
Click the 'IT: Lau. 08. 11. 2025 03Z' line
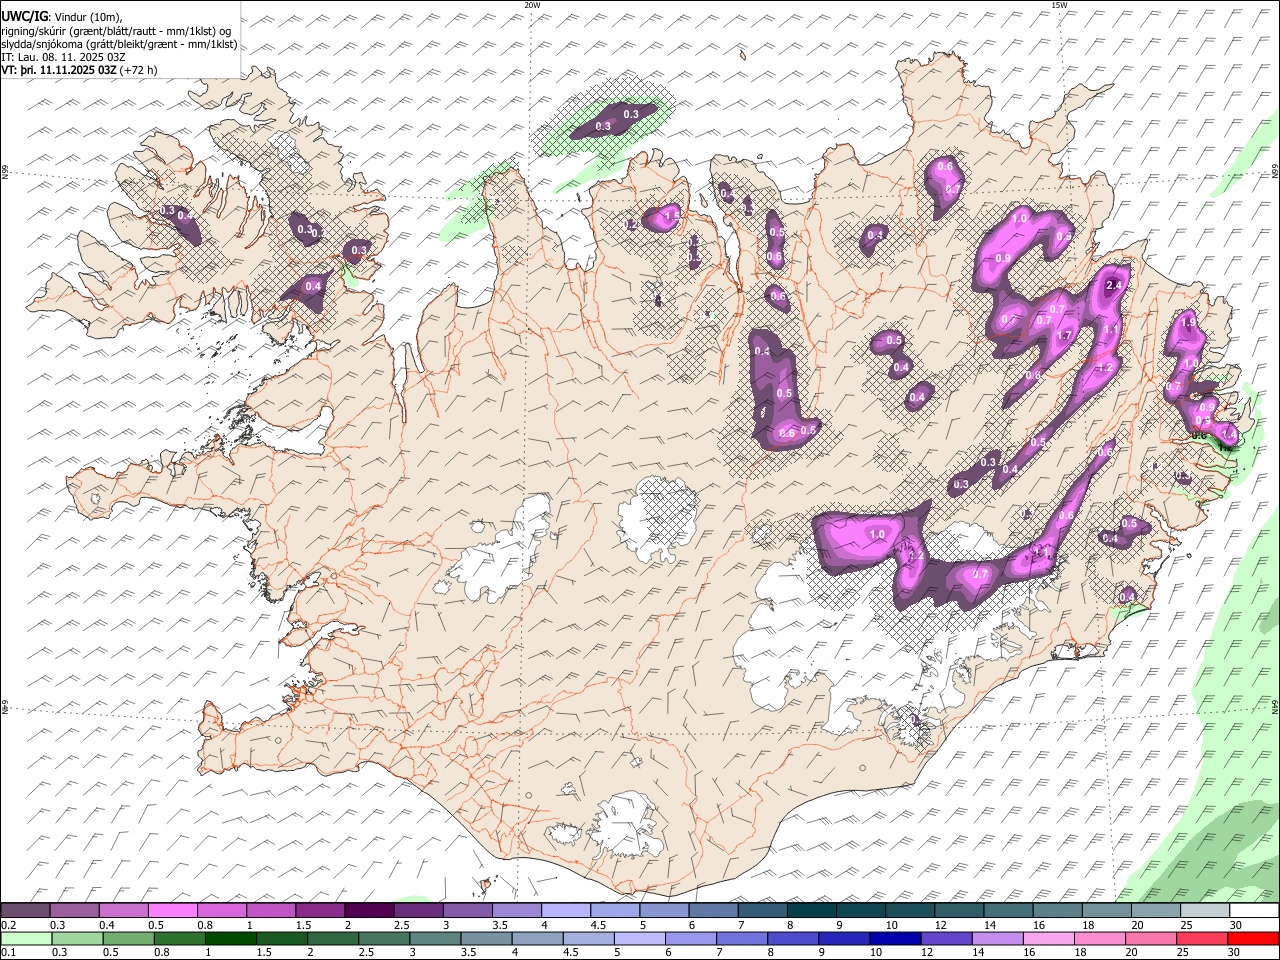(64, 57)
